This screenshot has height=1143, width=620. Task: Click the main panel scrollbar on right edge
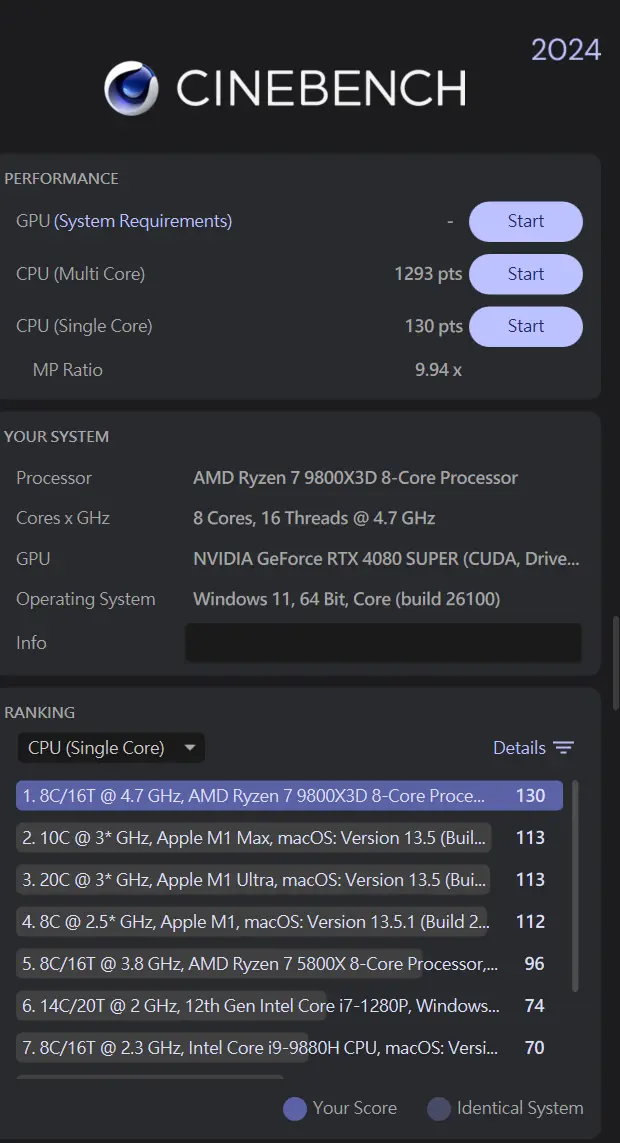[x=616, y=663]
